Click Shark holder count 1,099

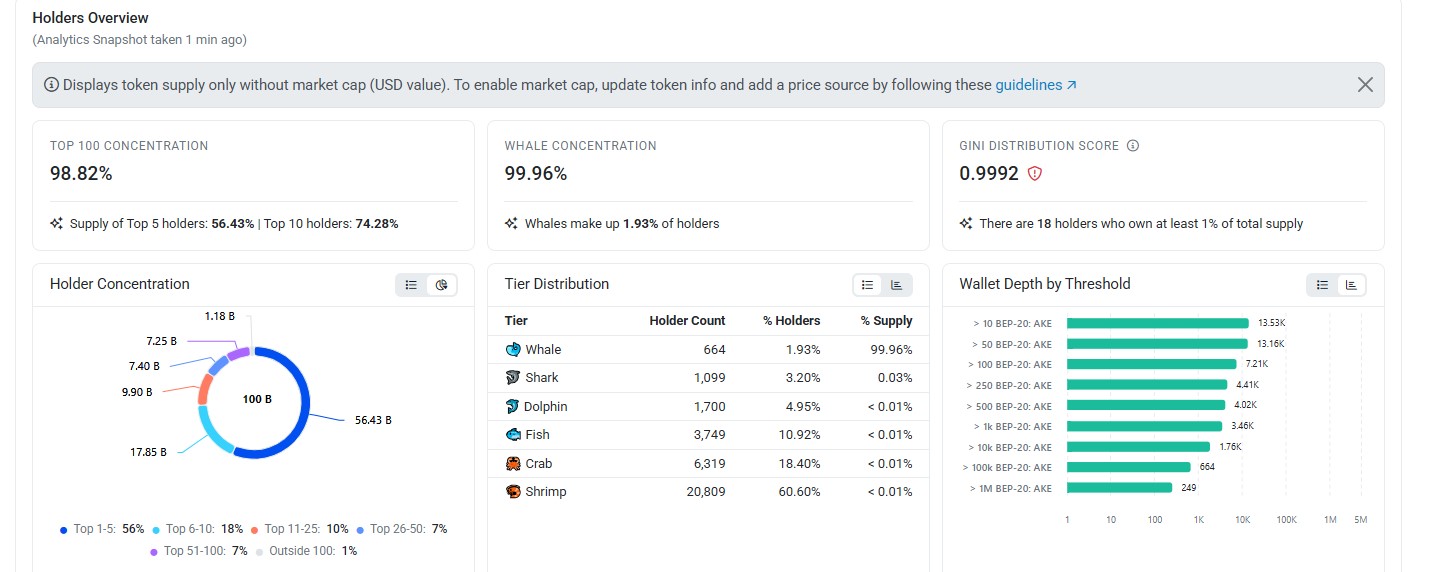[x=708, y=378]
